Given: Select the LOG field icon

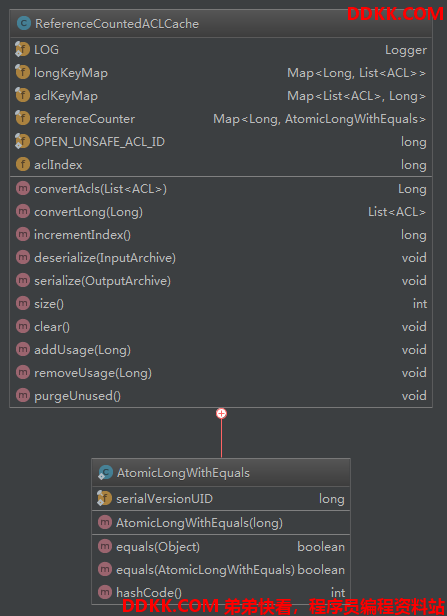Looking at the screenshot, I should 22,50.
